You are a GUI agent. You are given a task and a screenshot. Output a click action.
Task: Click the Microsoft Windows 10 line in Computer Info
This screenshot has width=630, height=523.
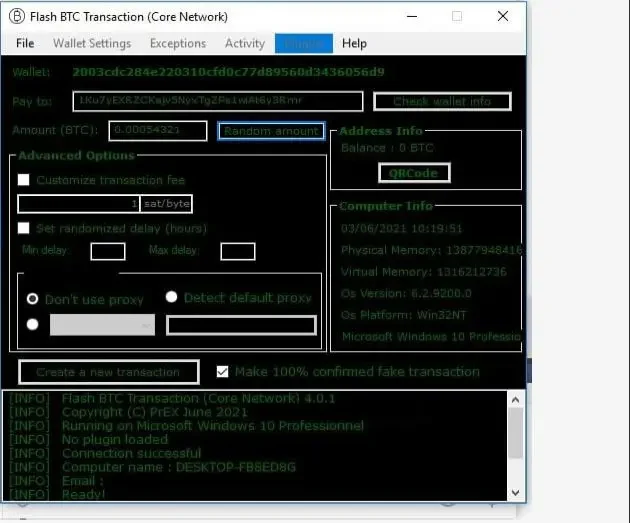pyautogui.click(x=431, y=337)
